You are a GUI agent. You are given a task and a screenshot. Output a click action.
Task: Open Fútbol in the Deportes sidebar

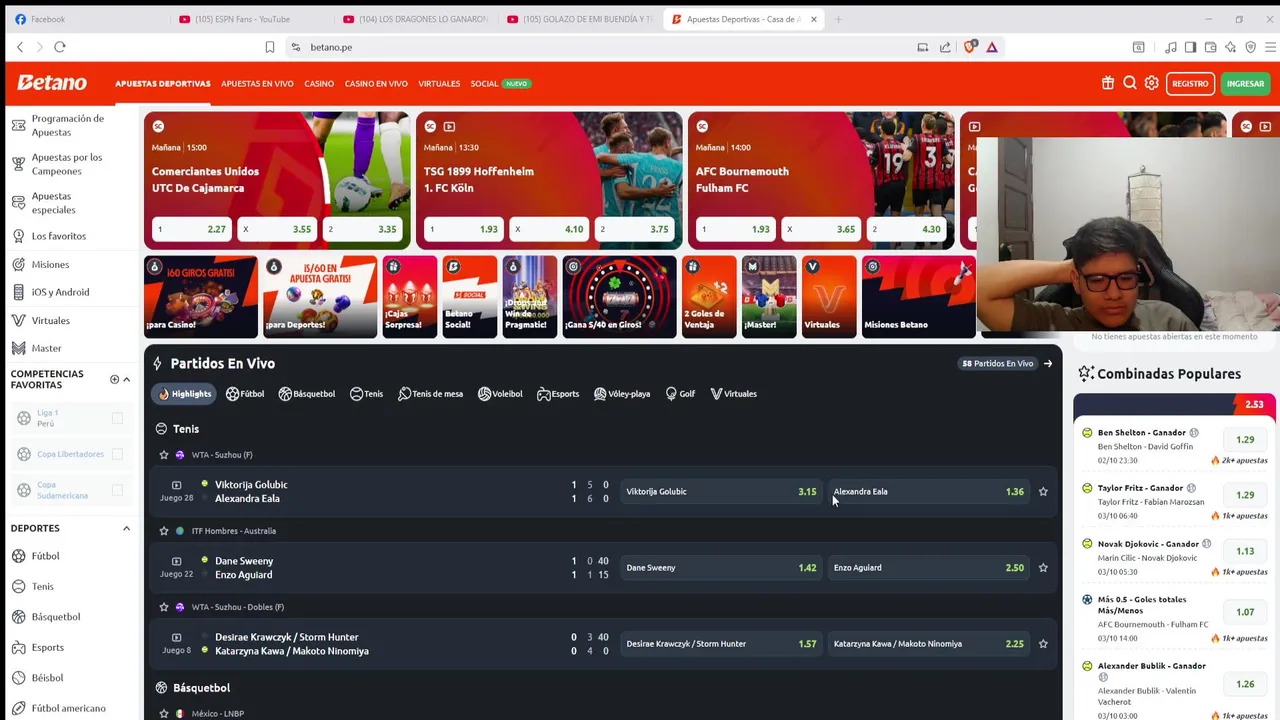(x=45, y=556)
